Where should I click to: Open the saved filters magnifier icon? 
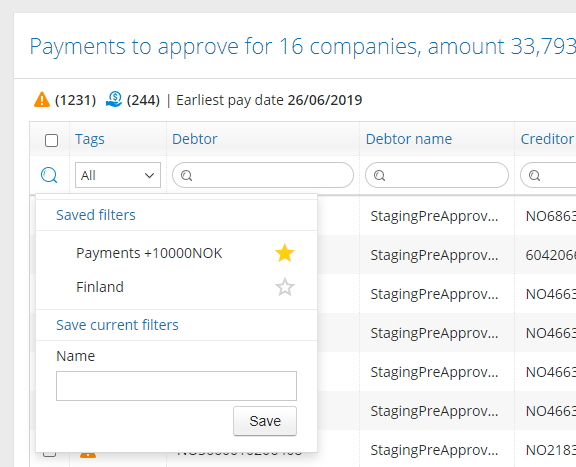pos(49,175)
